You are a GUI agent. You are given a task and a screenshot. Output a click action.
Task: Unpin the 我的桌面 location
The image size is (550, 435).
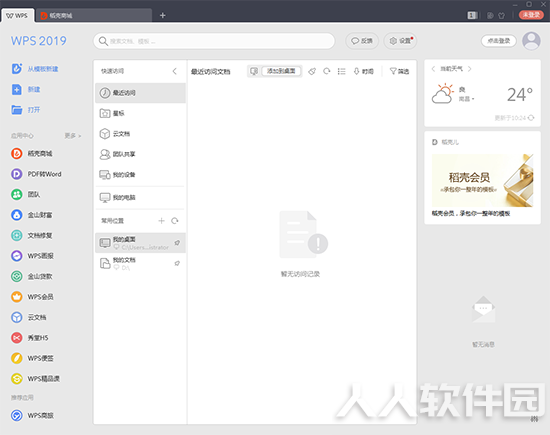point(177,243)
